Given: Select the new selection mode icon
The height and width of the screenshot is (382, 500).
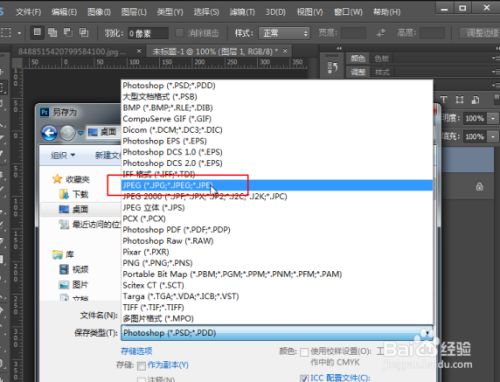Looking at the screenshot, I should [37, 32].
